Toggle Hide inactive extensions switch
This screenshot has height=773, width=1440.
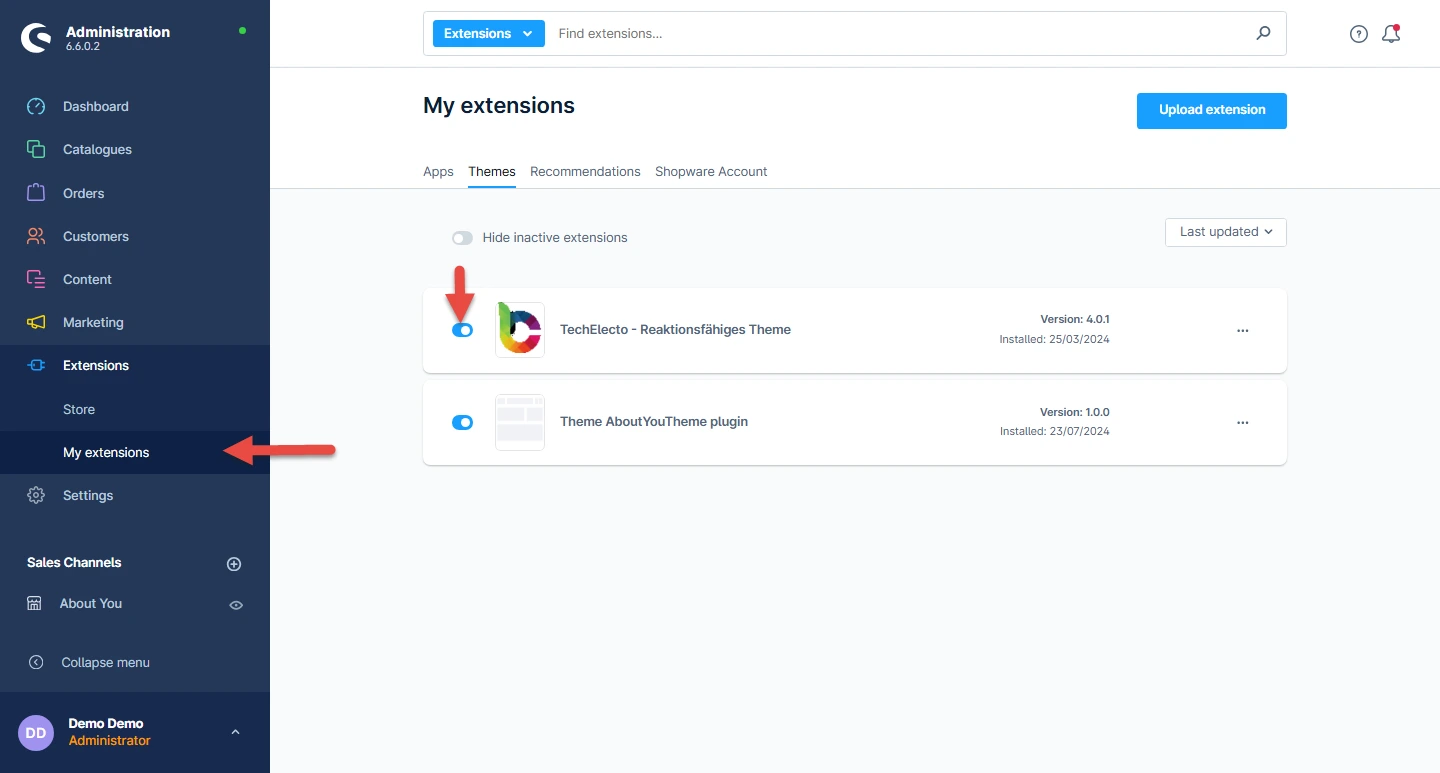click(x=462, y=238)
